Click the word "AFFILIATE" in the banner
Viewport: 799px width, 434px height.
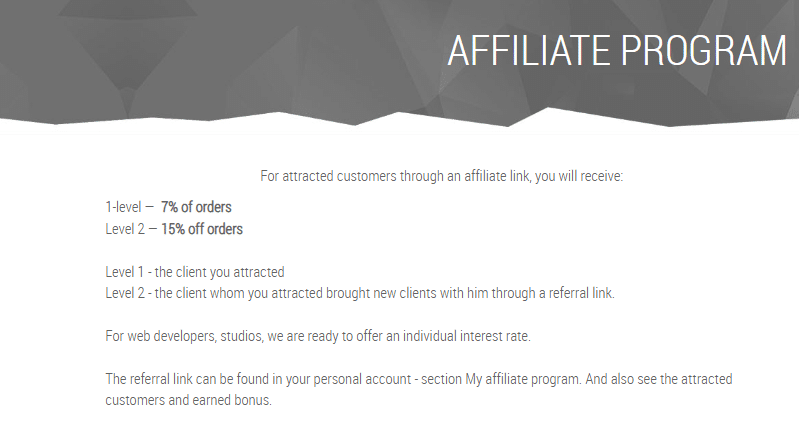[x=529, y=50]
